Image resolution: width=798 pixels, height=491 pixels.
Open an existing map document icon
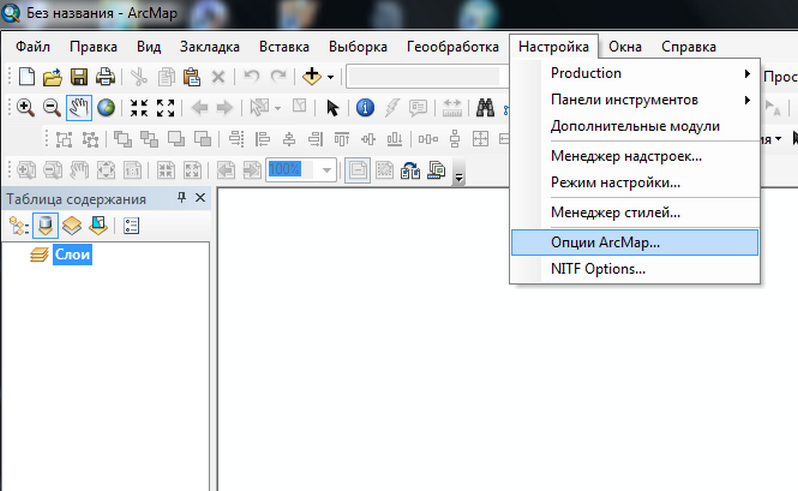pyautogui.click(x=52, y=77)
